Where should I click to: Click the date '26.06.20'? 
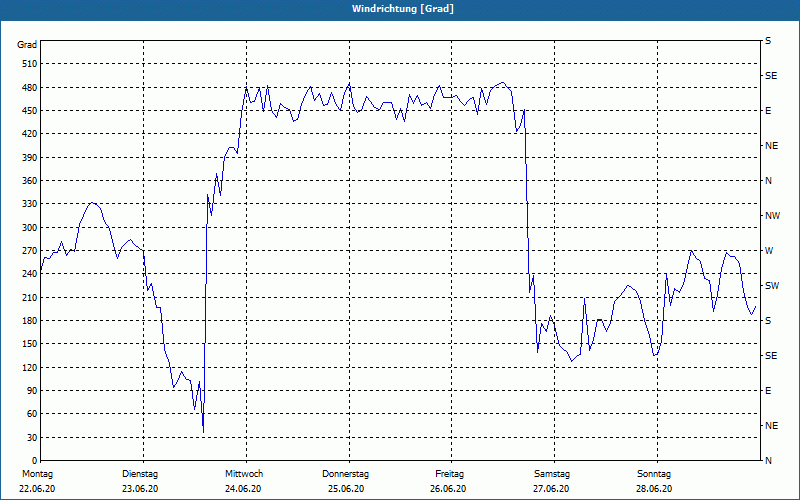[448, 489]
